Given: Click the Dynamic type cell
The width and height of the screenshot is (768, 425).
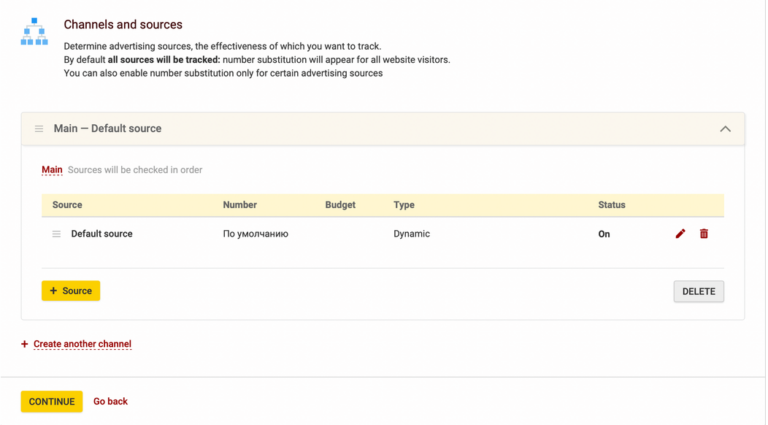Looking at the screenshot, I should point(411,234).
